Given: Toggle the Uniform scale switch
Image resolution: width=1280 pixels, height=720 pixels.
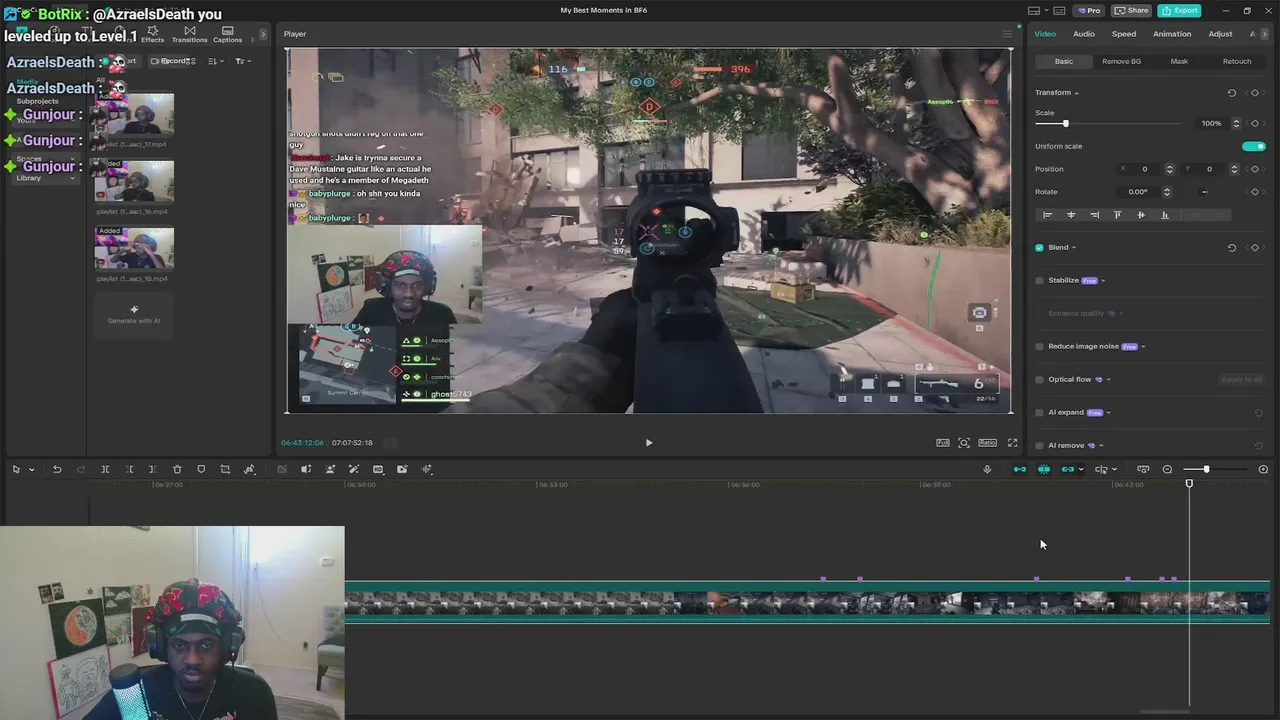Looking at the screenshot, I should coord(1254,146).
